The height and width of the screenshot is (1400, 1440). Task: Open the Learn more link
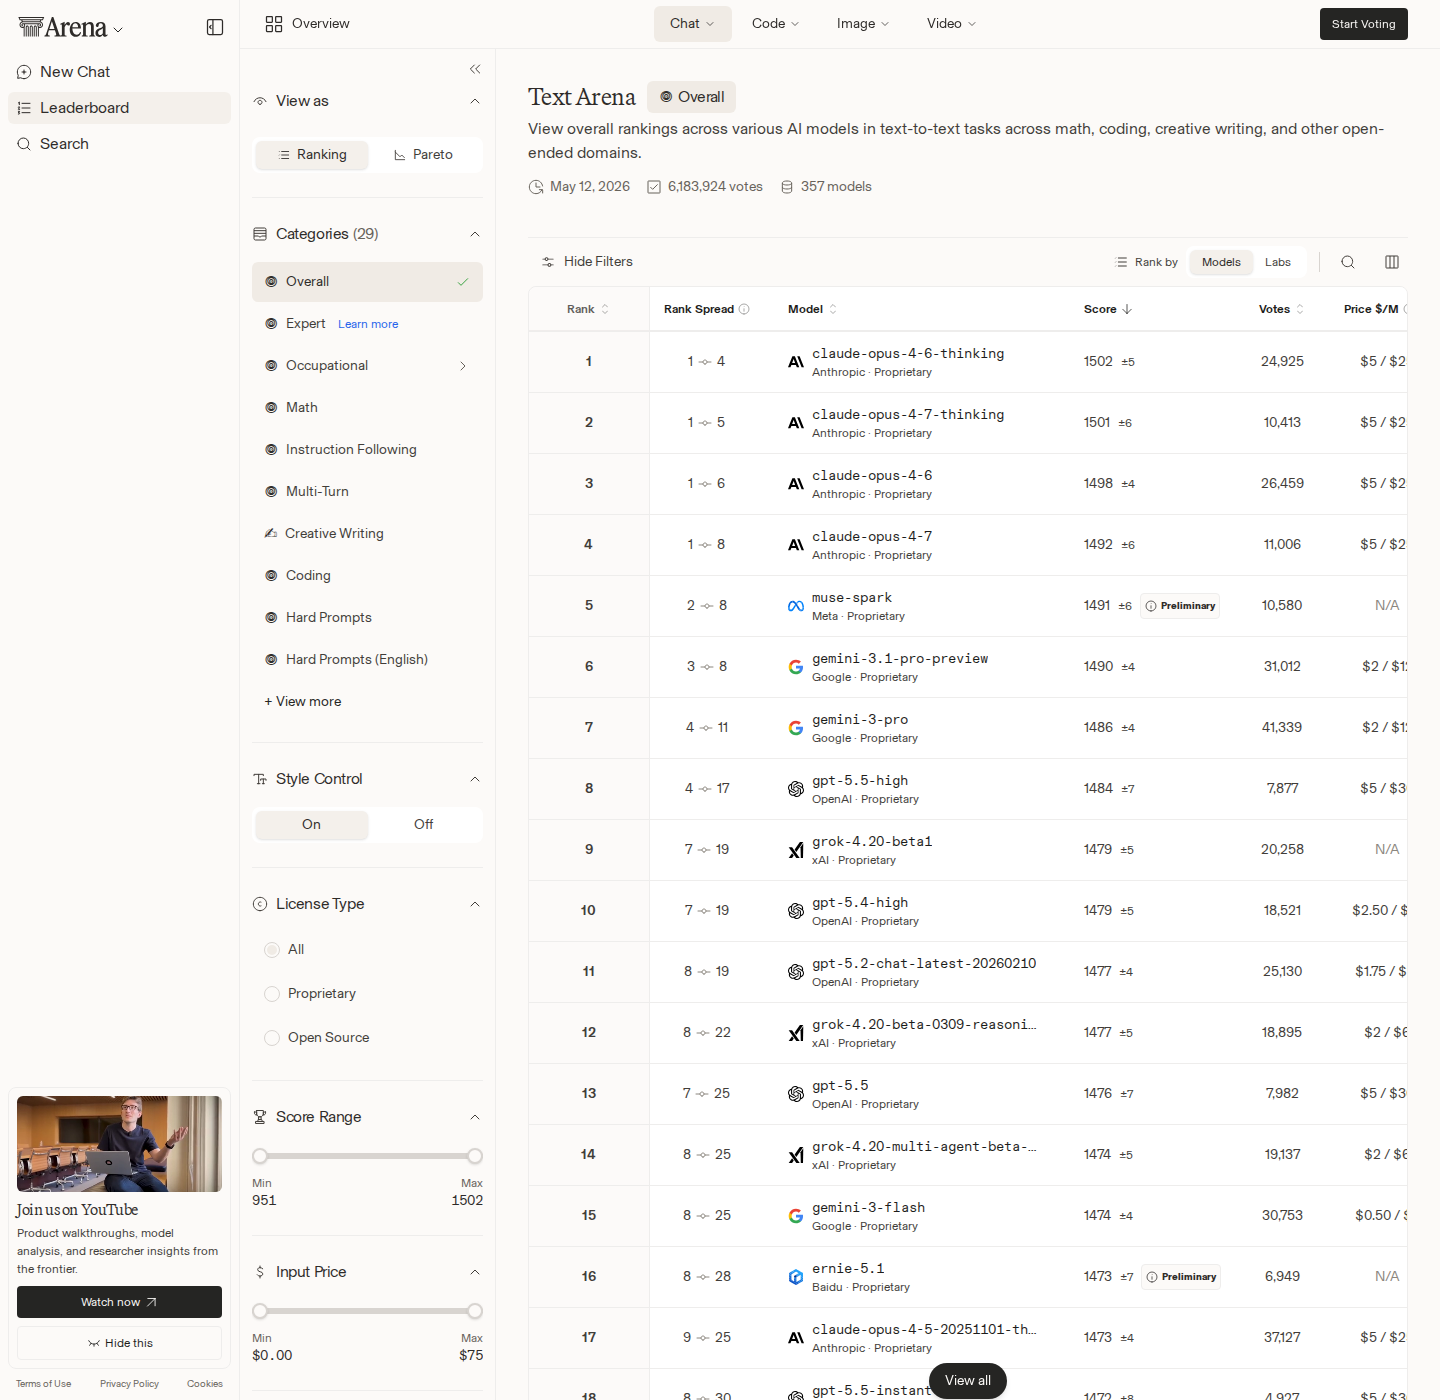click(x=368, y=324)
